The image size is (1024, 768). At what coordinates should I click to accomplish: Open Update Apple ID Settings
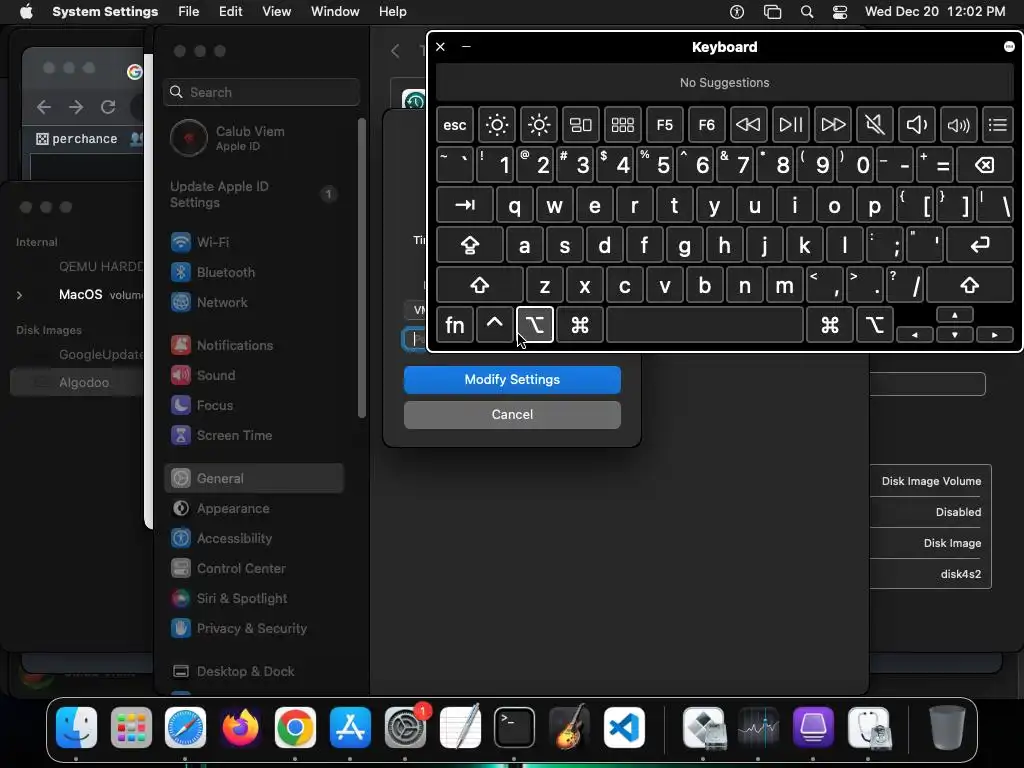tap(253, 194)
